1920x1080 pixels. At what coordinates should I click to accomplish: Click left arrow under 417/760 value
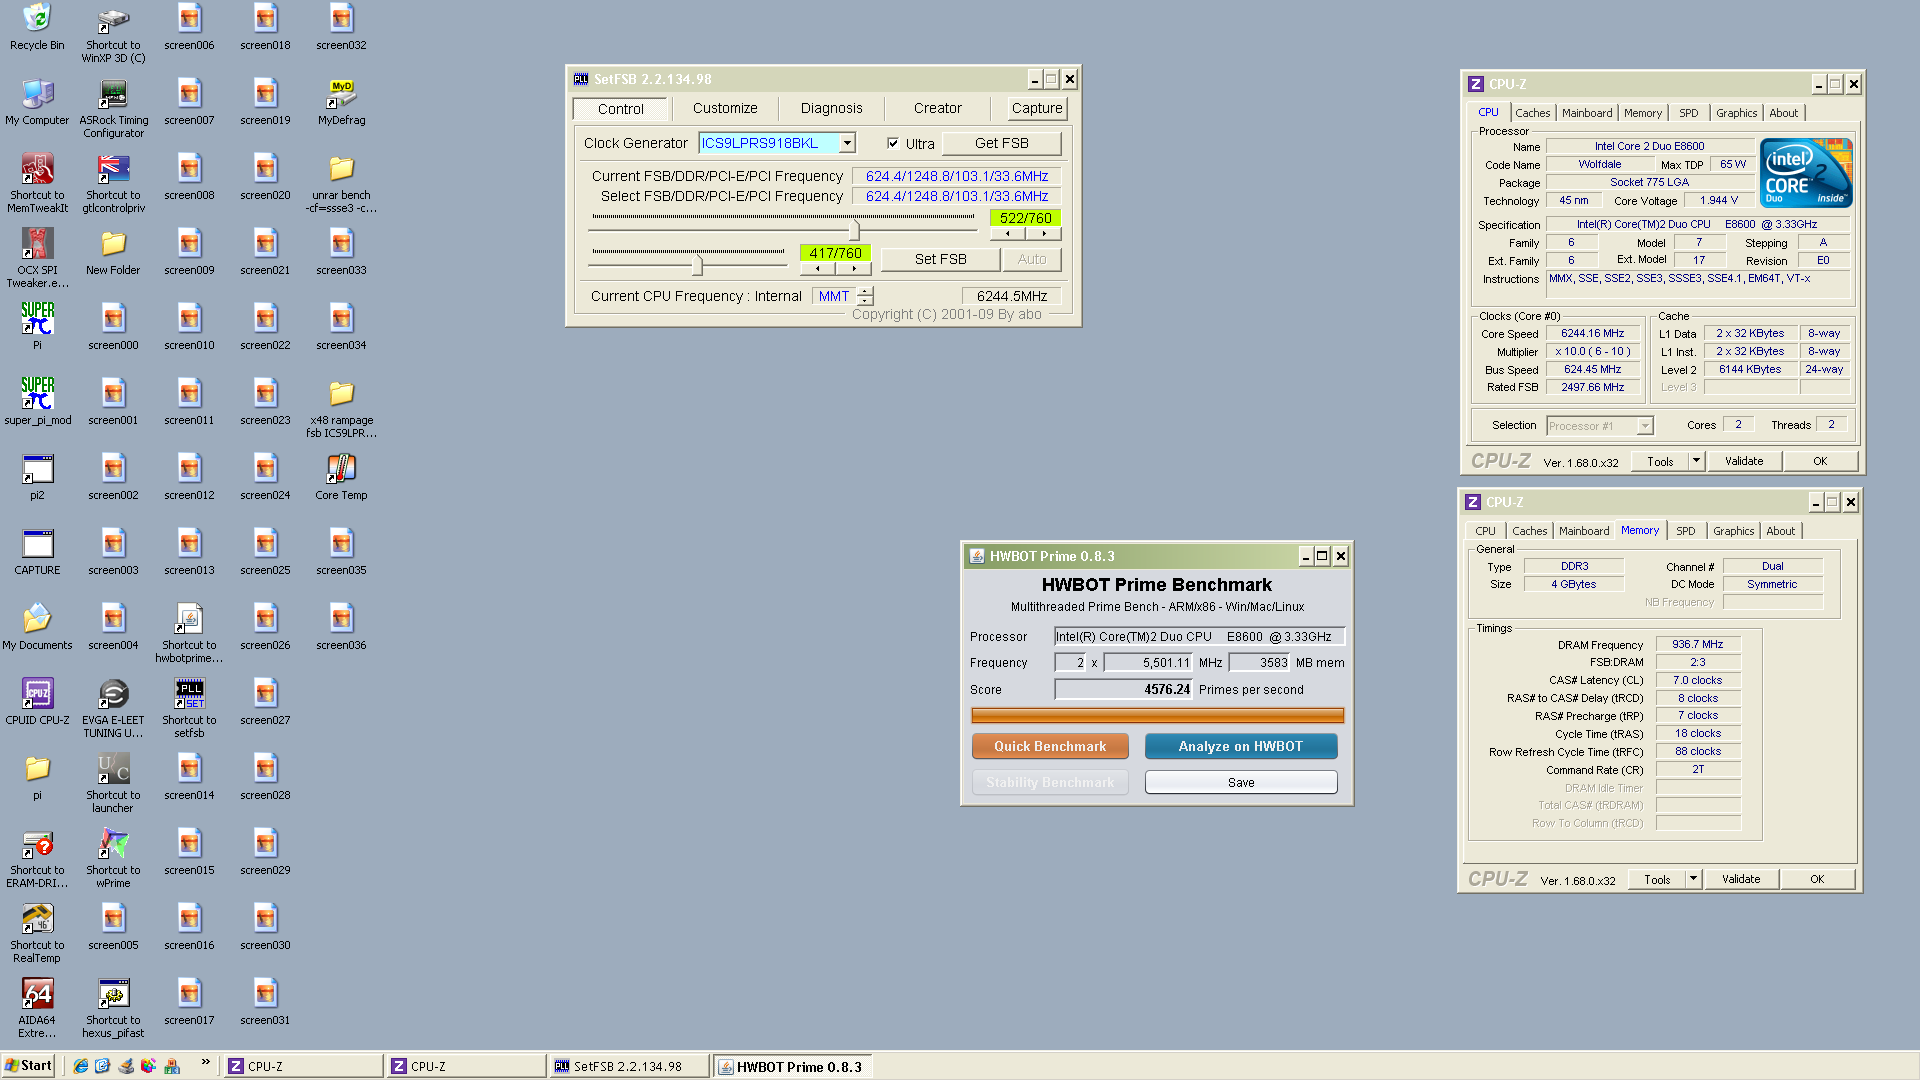tap(818, 268)
